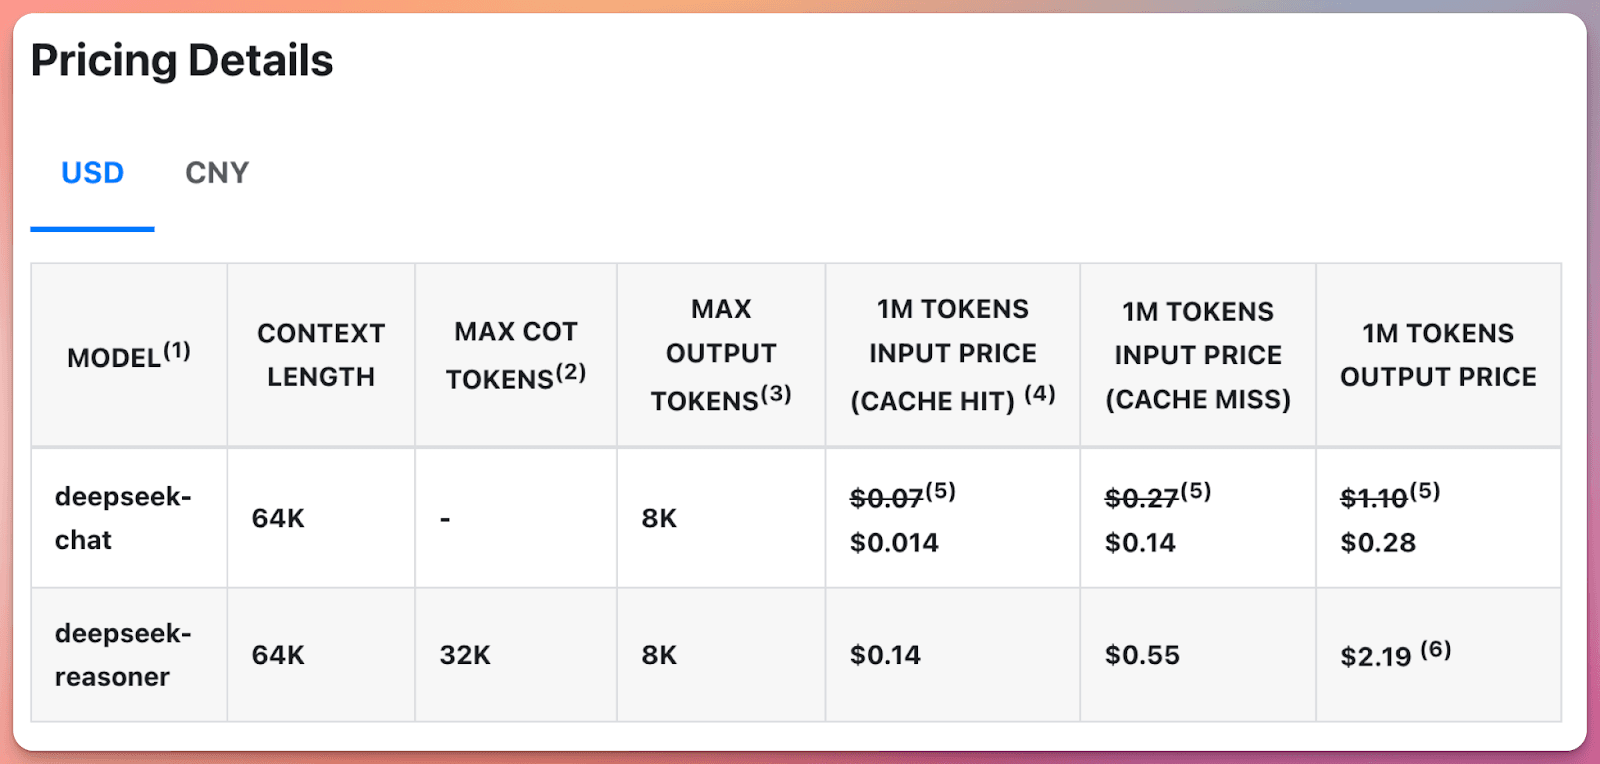The width and height of the screenshot is (1600, 764).
Task: Open footnote (5) on crossed-out $0.07 price
Action: pyautogui.click(x=944, y=490)
